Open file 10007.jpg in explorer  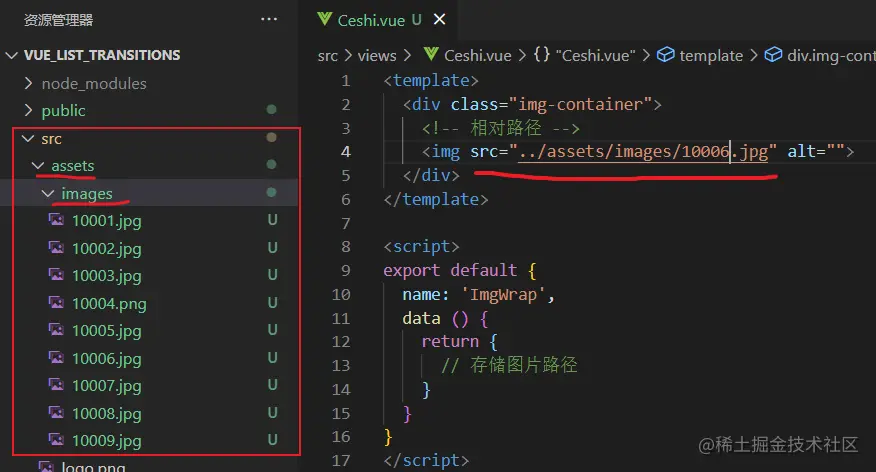(x=107, y=386)
